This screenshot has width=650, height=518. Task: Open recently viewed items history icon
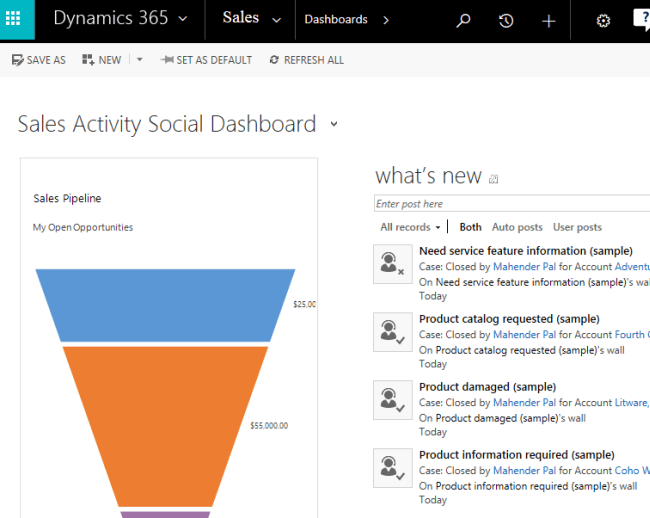tap(506, 20)
